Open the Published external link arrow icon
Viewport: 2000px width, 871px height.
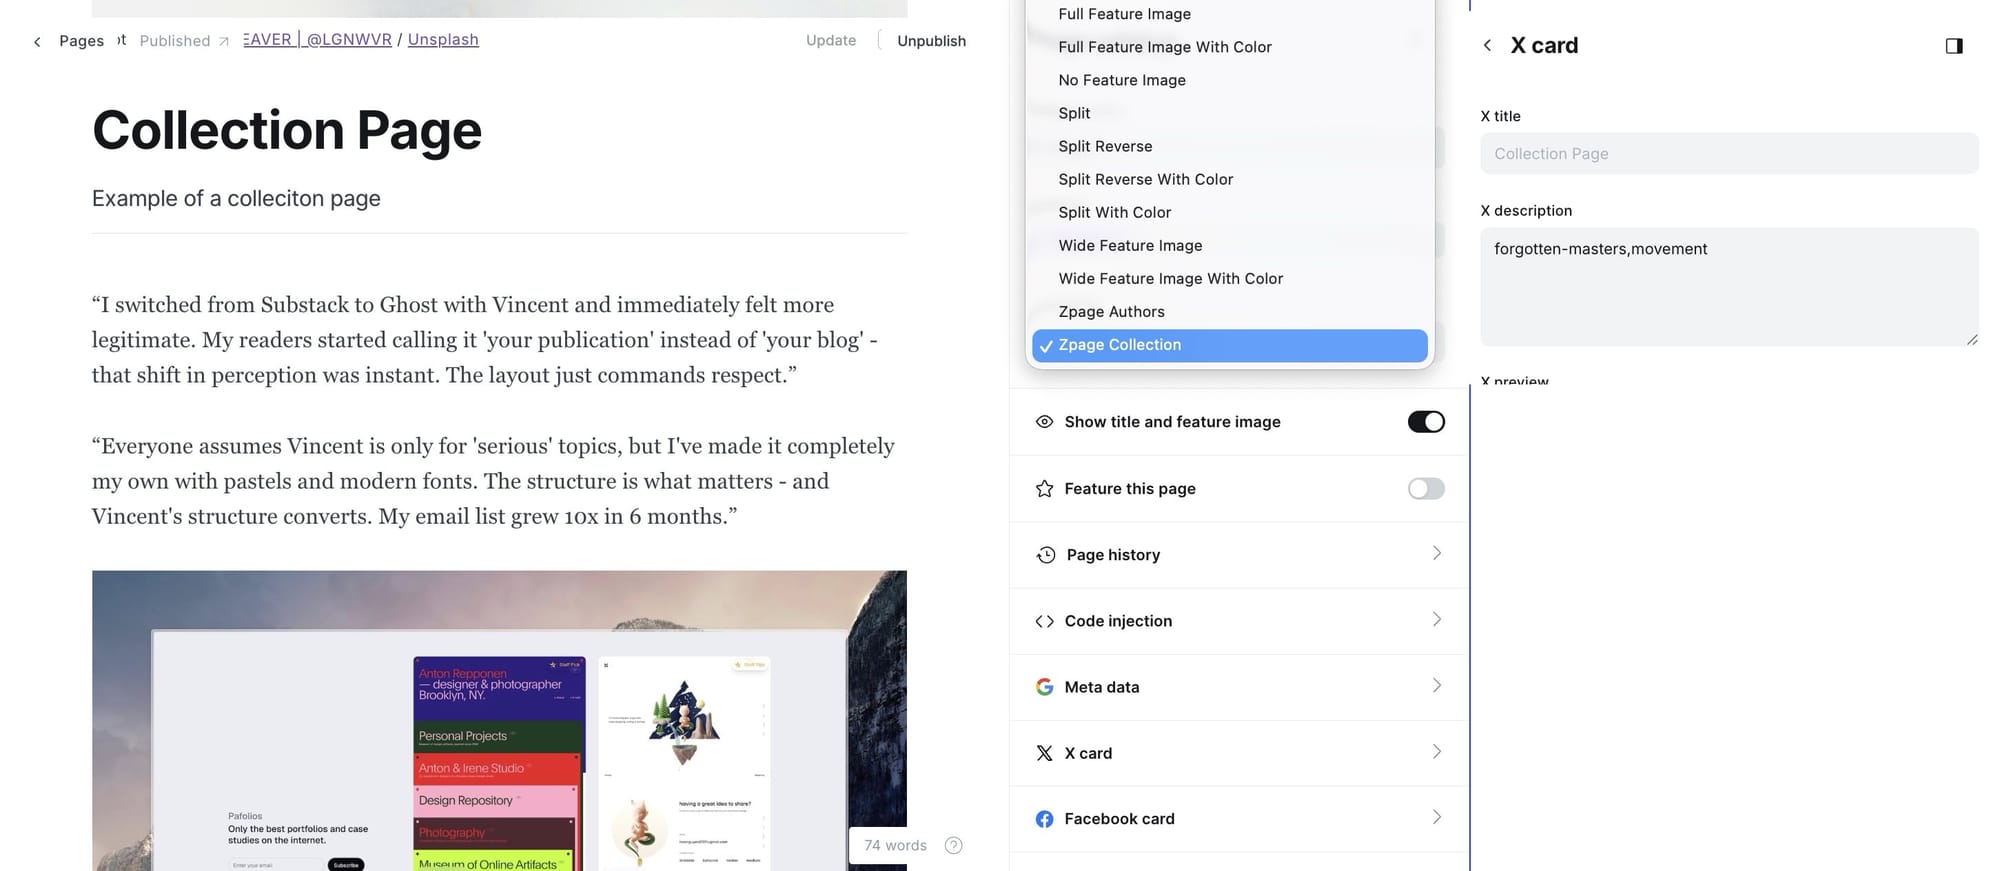[x=224, y=41]
